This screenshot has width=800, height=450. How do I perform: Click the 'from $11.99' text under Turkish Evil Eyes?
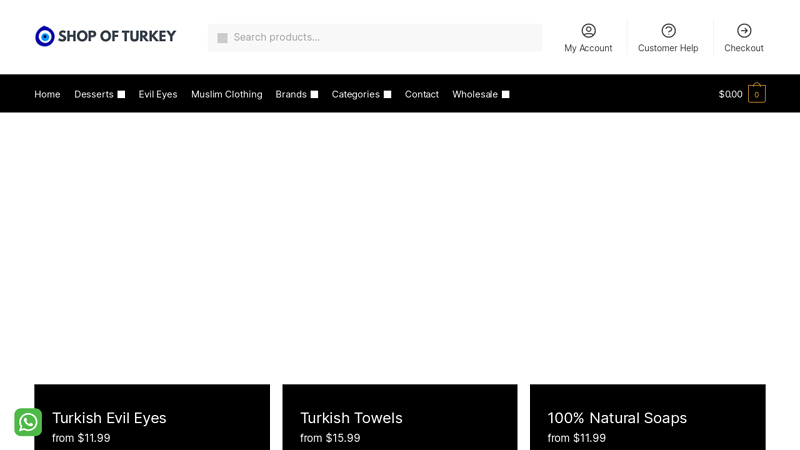81,438
